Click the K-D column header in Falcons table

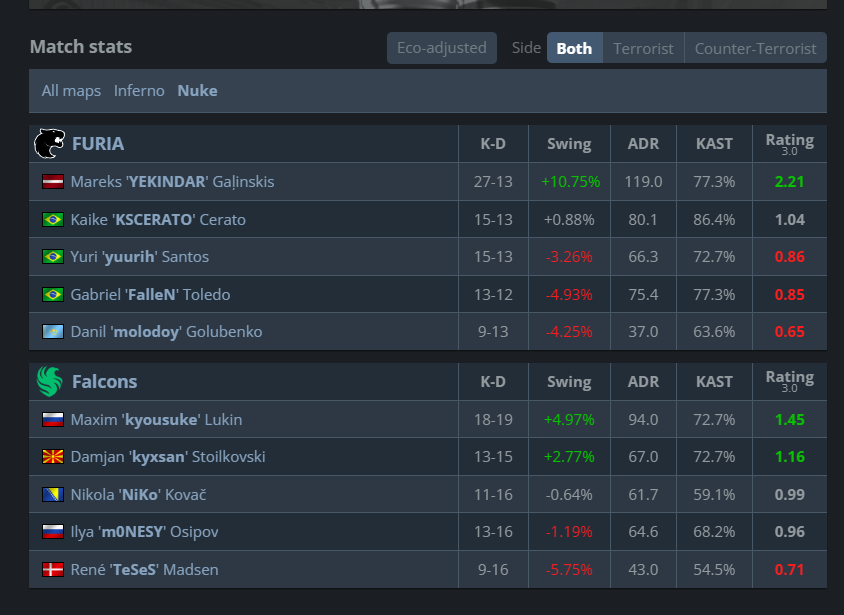point(493,381)
